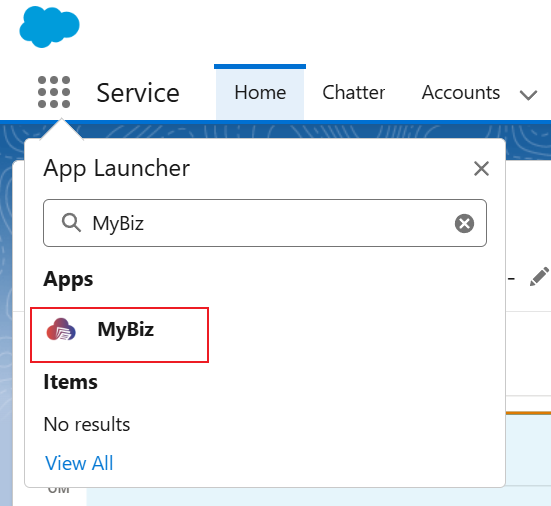Click the magnifying glass search icon
The image size is (551, 506).
[x=71, y=223]
